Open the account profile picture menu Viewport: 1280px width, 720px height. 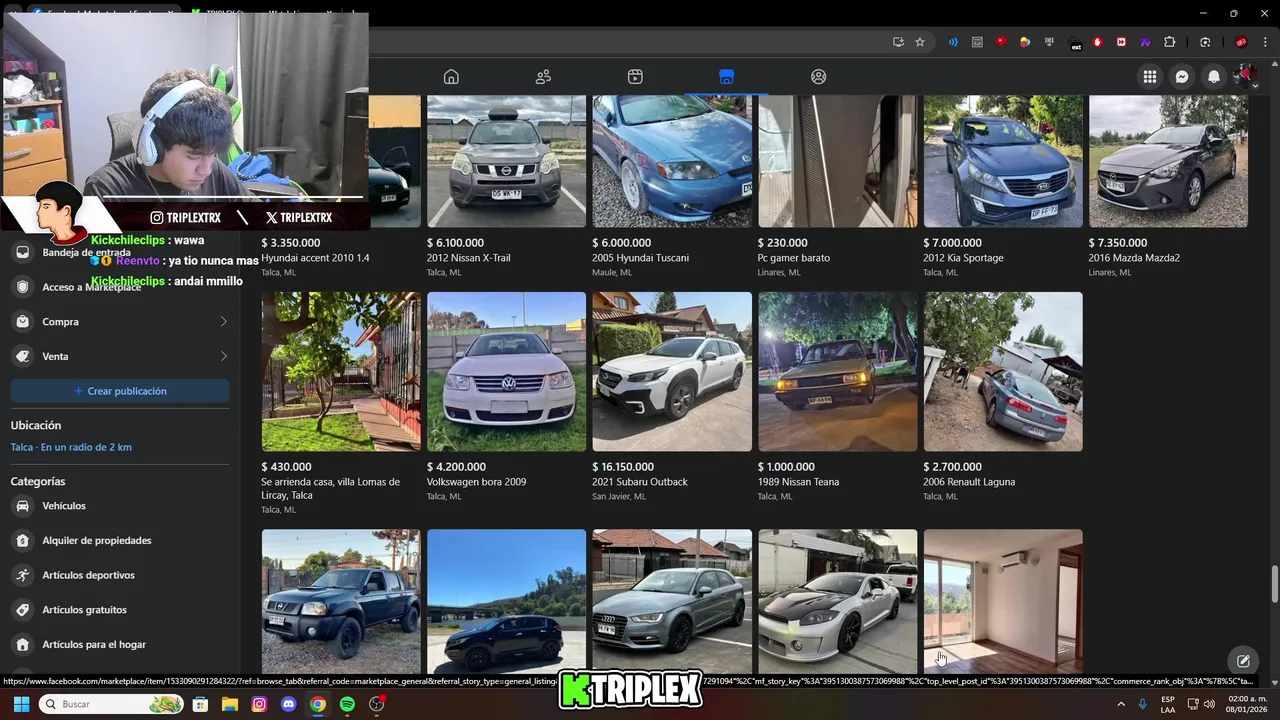[x=1245, y=77]
